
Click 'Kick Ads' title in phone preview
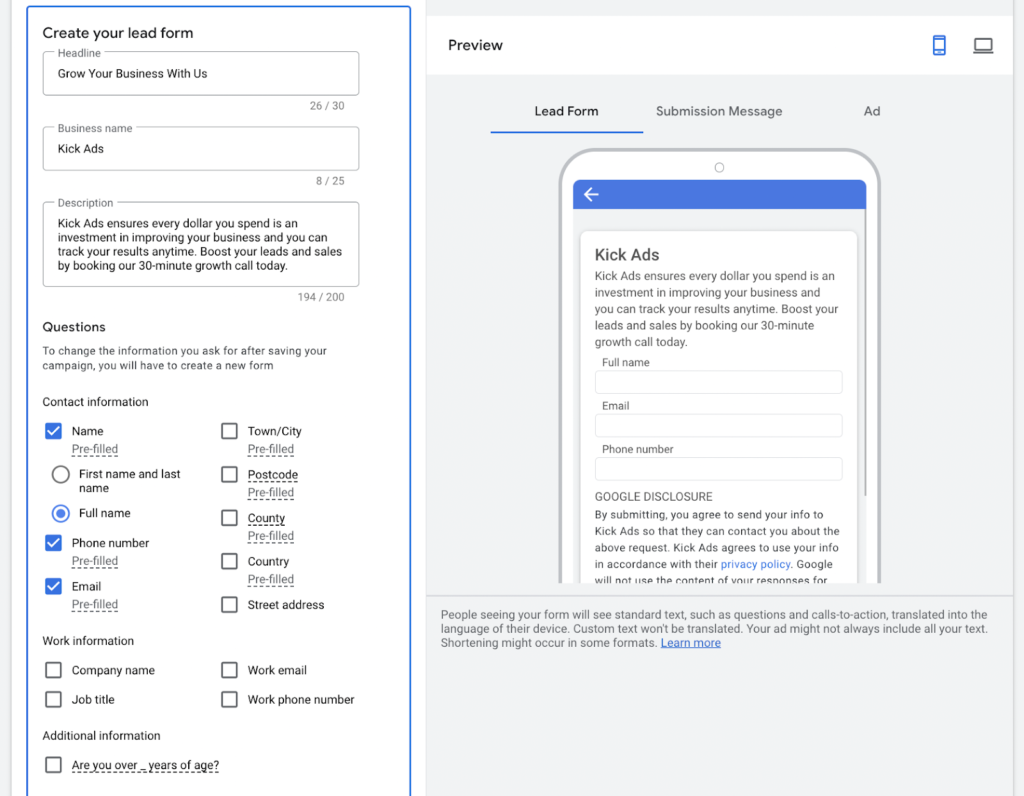tap(627, 255)
